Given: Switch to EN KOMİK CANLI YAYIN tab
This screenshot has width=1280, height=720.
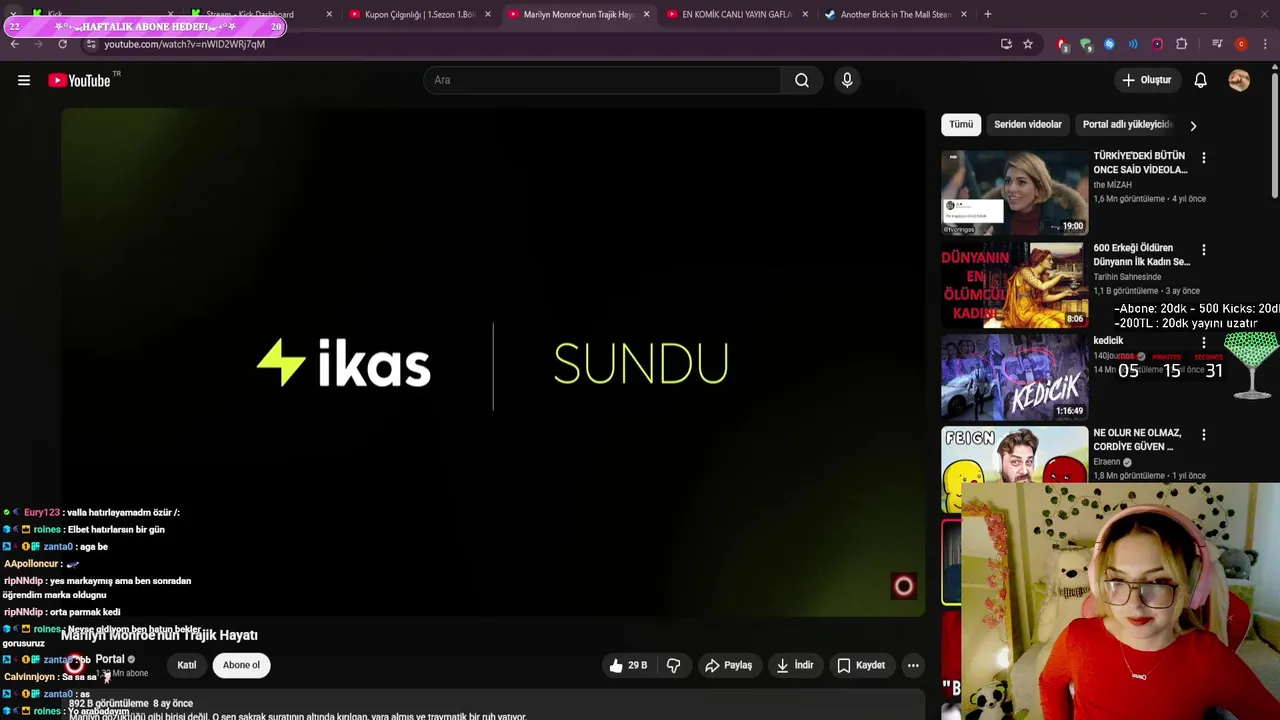Looking at the screenshot, I should [737, 14].
